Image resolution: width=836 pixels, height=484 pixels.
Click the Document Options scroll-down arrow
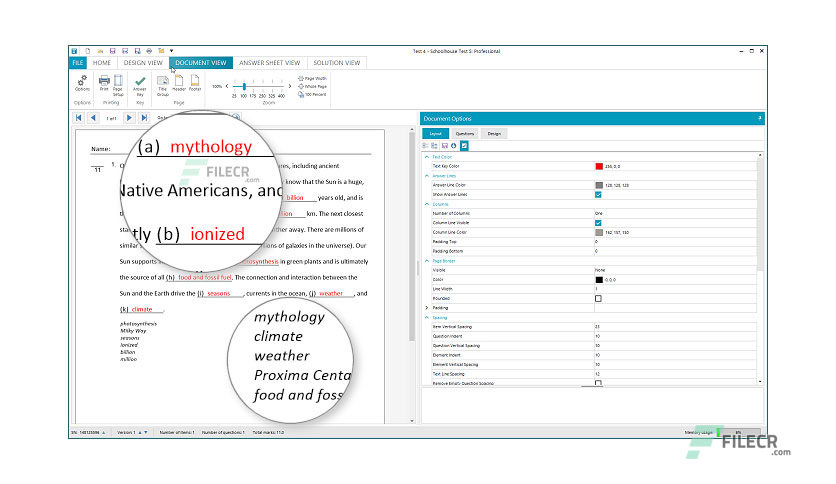pos(760,382)
